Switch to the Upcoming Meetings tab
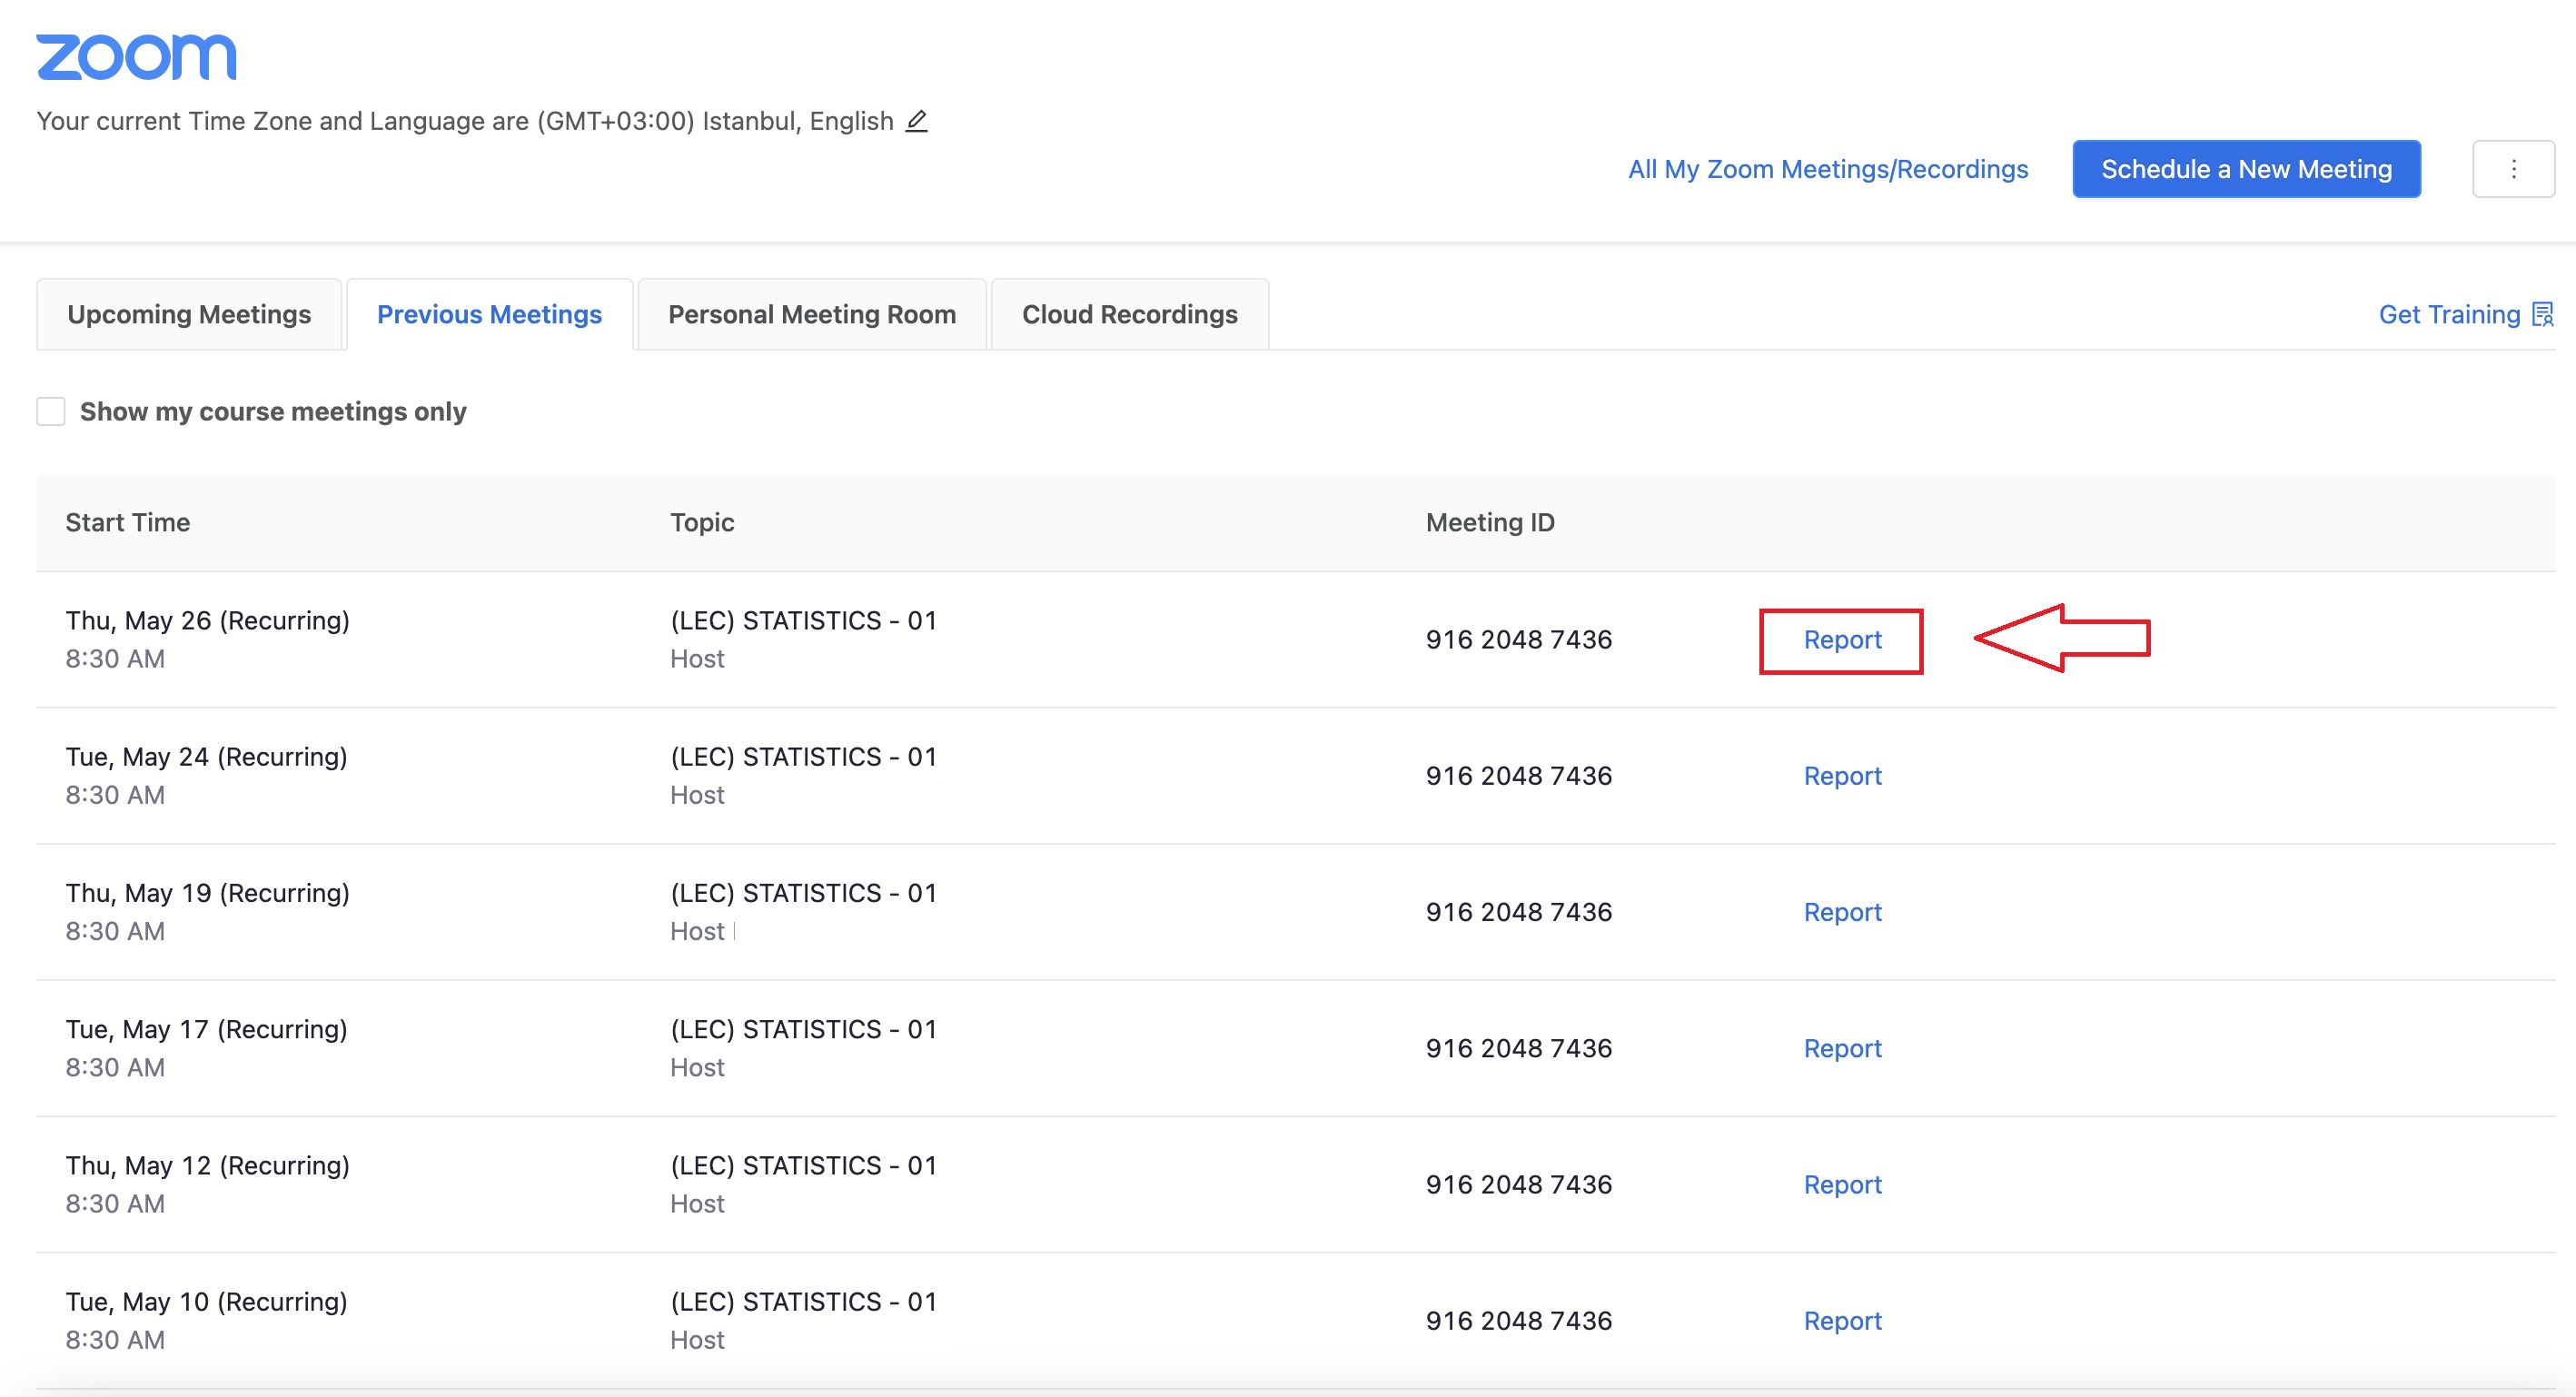Screen dimensions: 2576x1397 point(188,314)
